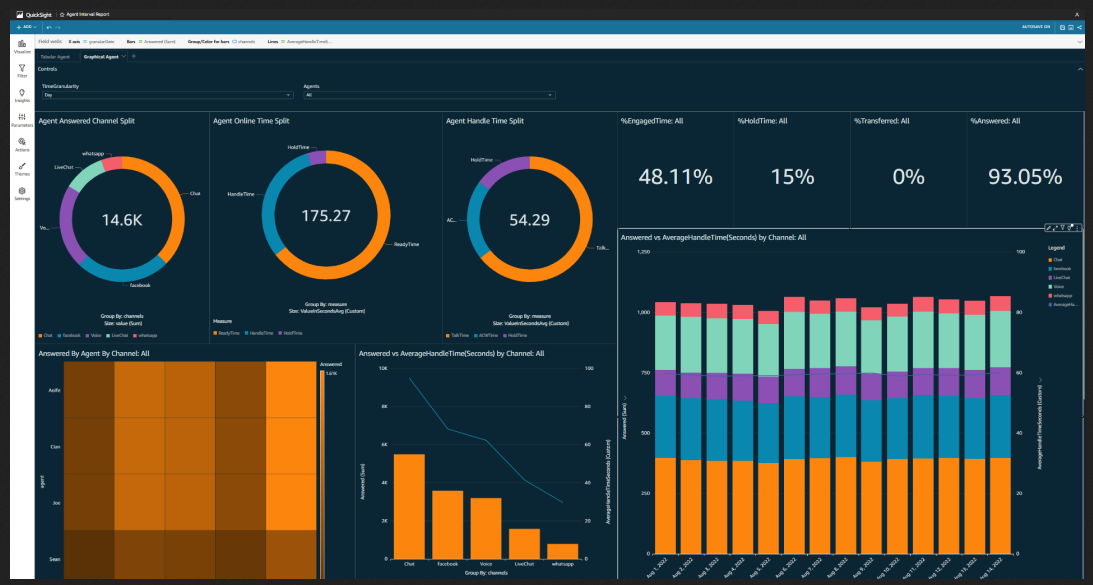Click the LiveChat legend swatch in stacked chart
This screenshot has width=1093, height=585.
coord(1050,278)
